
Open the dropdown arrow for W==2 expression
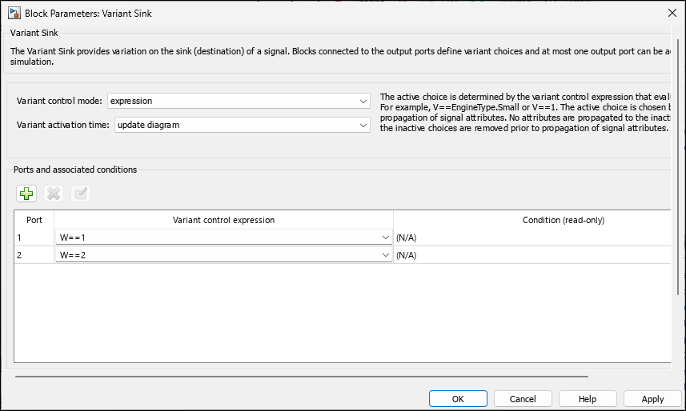pyautogui.click(x=386, y=256)
